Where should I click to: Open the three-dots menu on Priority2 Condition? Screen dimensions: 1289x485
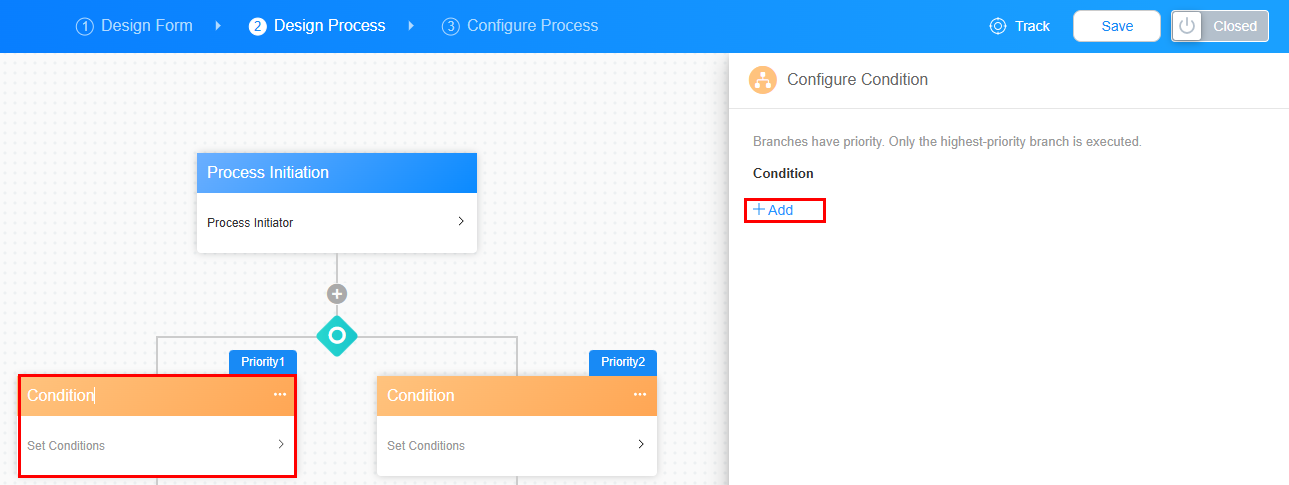coord(640,395)
